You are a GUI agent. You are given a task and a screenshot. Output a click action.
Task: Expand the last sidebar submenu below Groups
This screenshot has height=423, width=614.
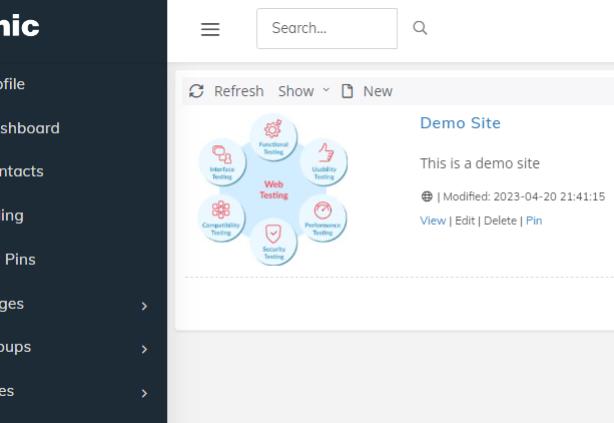pos(144,393)
